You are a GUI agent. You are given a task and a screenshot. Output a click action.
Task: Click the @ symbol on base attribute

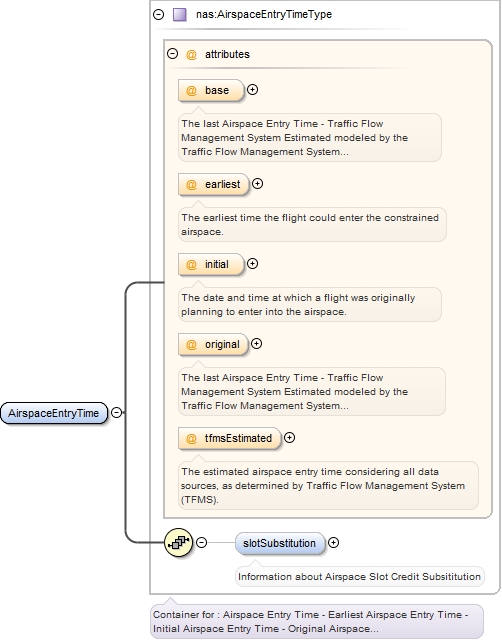point(191,90)
